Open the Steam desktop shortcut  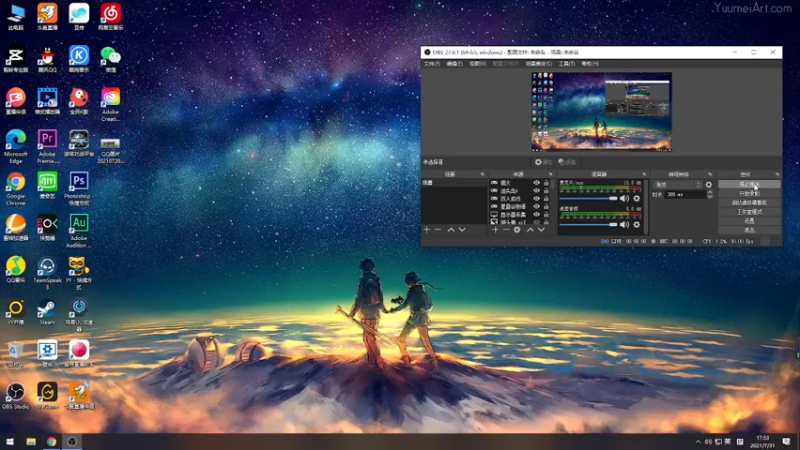47,312
